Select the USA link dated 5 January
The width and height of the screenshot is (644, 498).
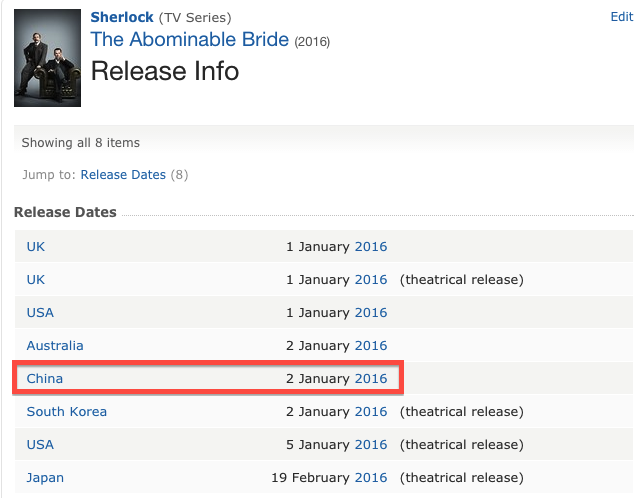coord(40,445)
